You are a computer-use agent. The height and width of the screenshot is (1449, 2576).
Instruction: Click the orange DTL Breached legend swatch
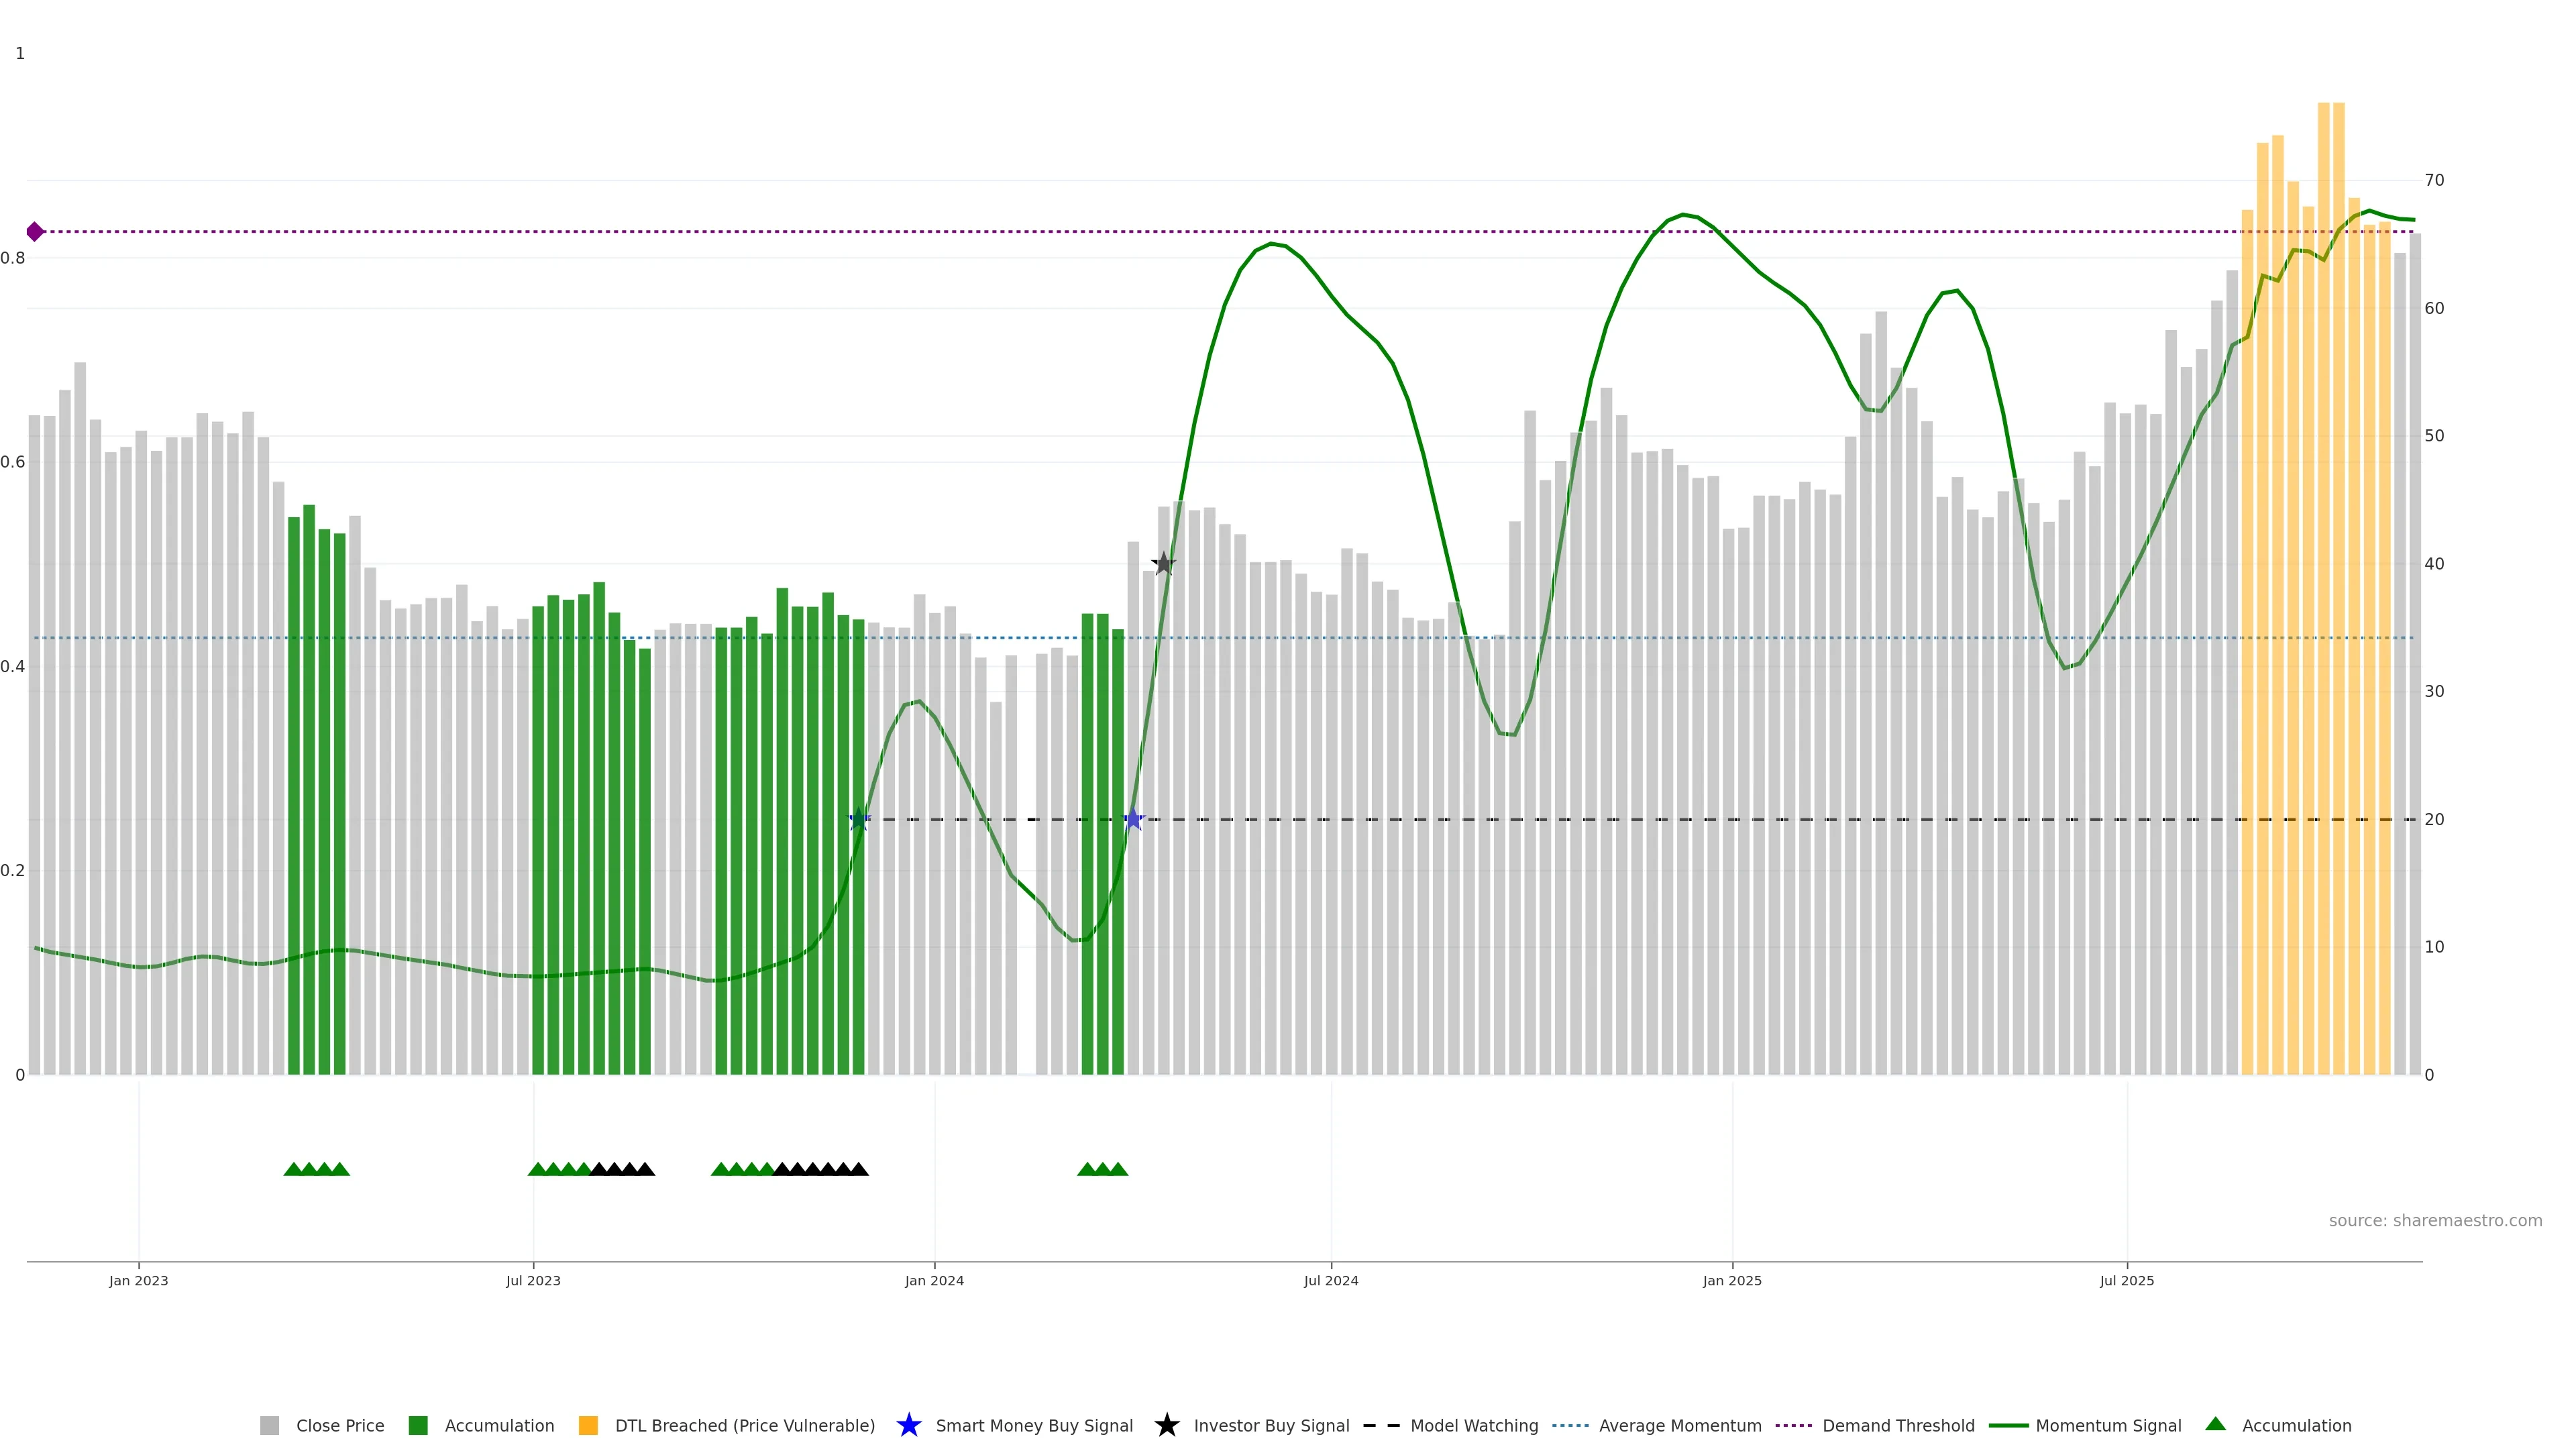(588, 1426)
